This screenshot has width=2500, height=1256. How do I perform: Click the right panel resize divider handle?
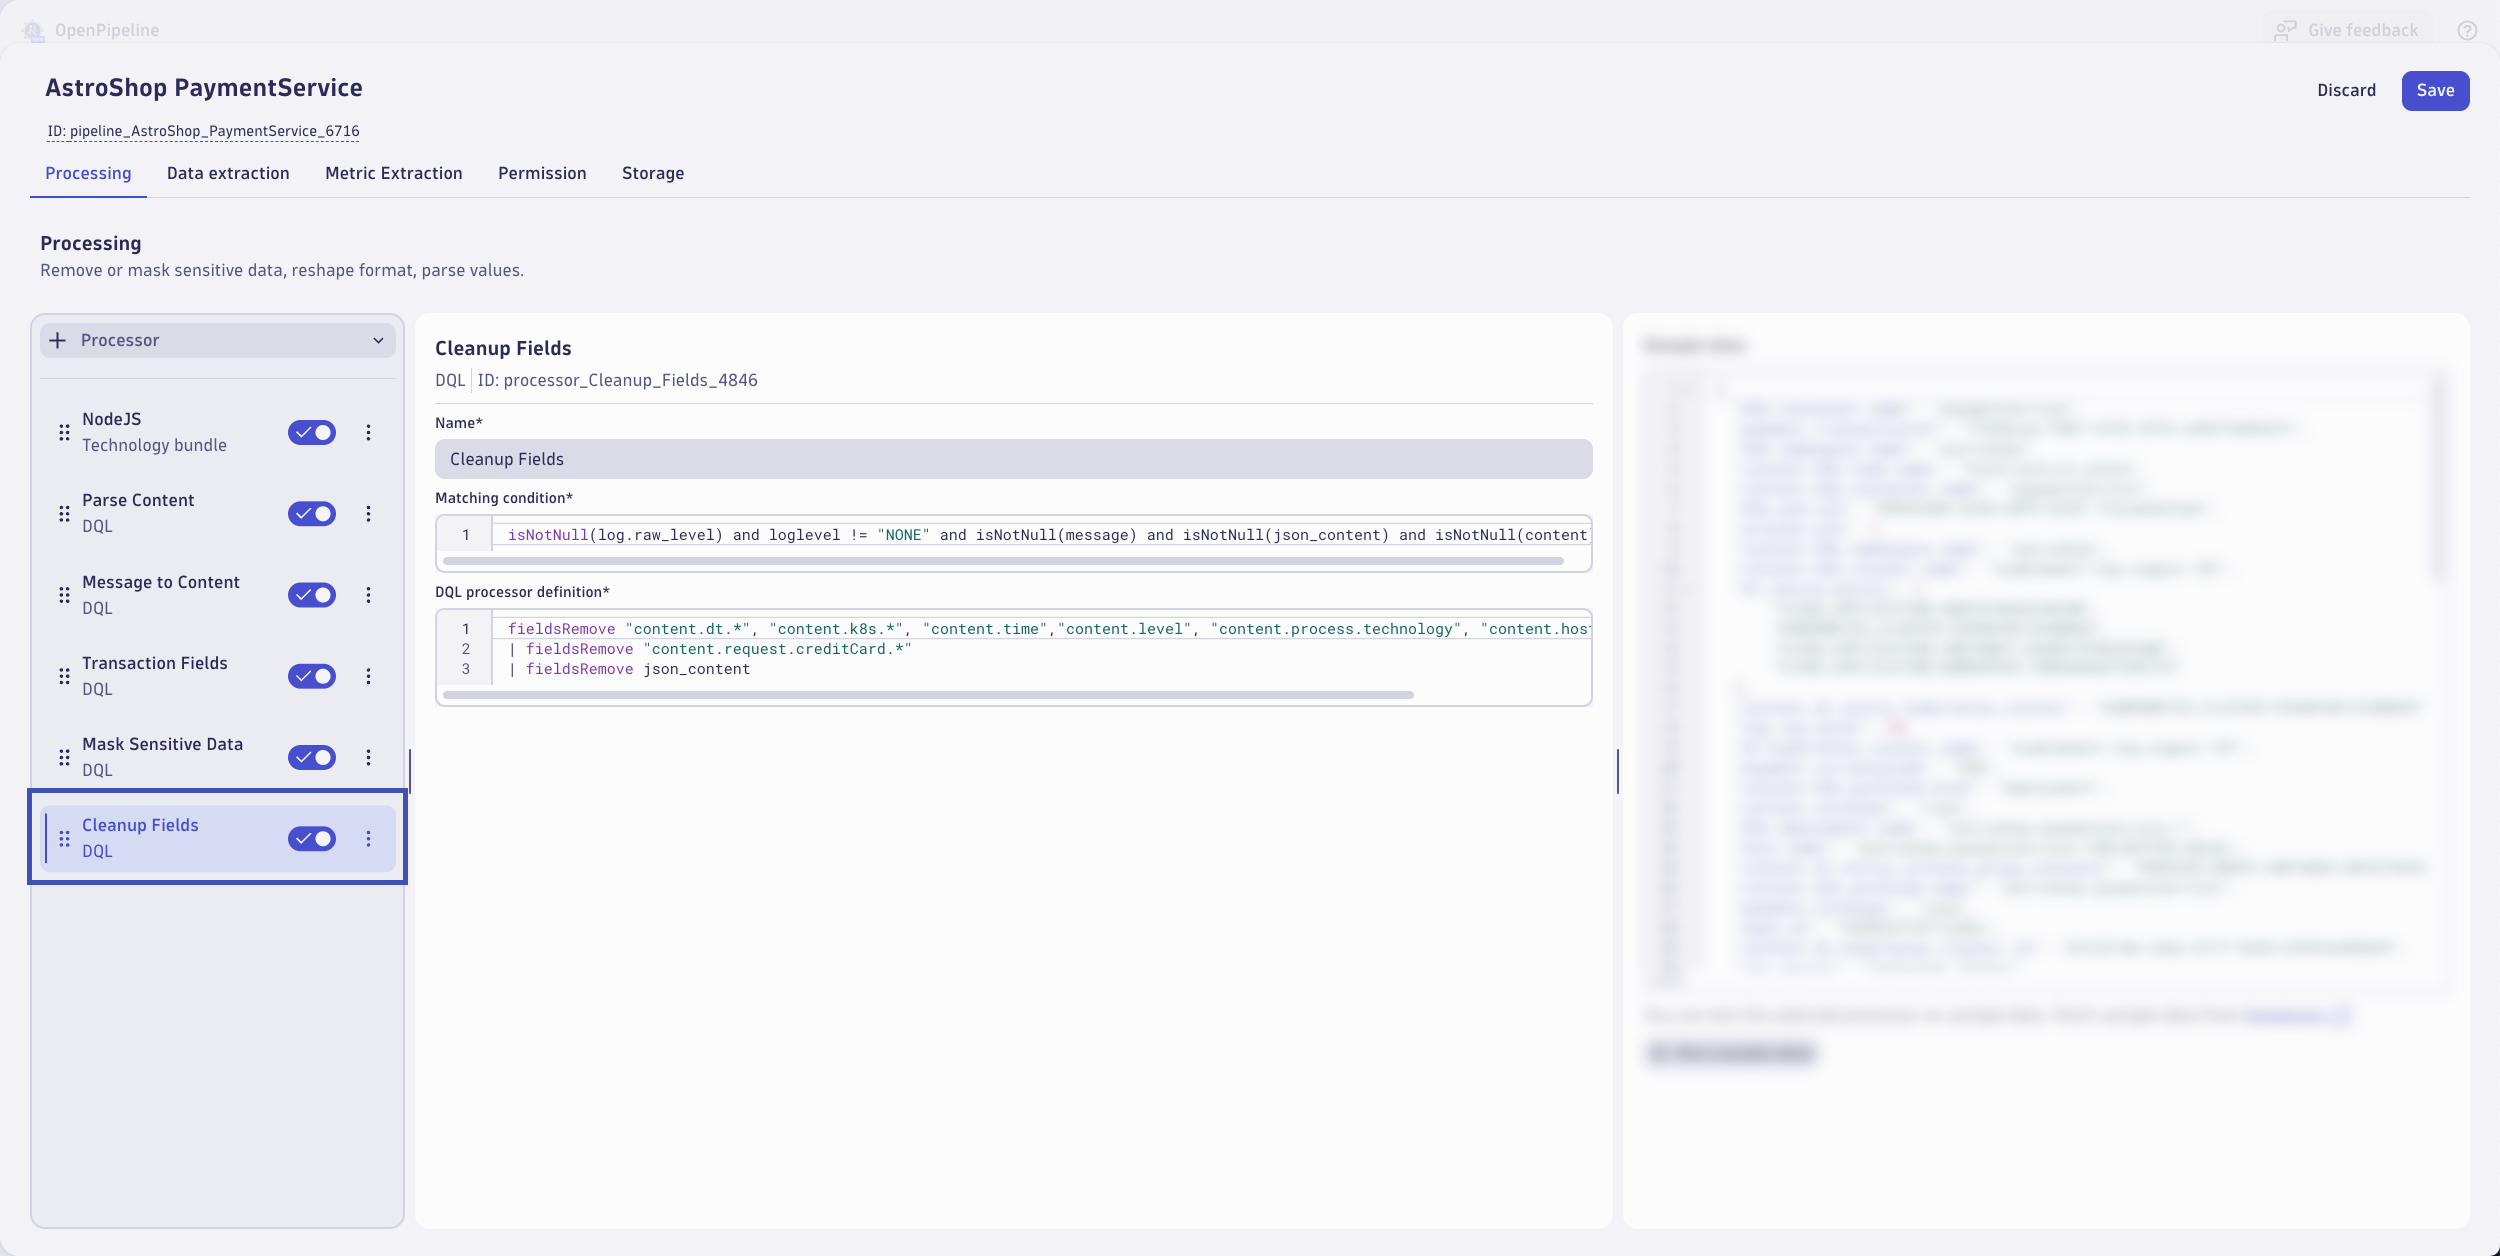1617,771
